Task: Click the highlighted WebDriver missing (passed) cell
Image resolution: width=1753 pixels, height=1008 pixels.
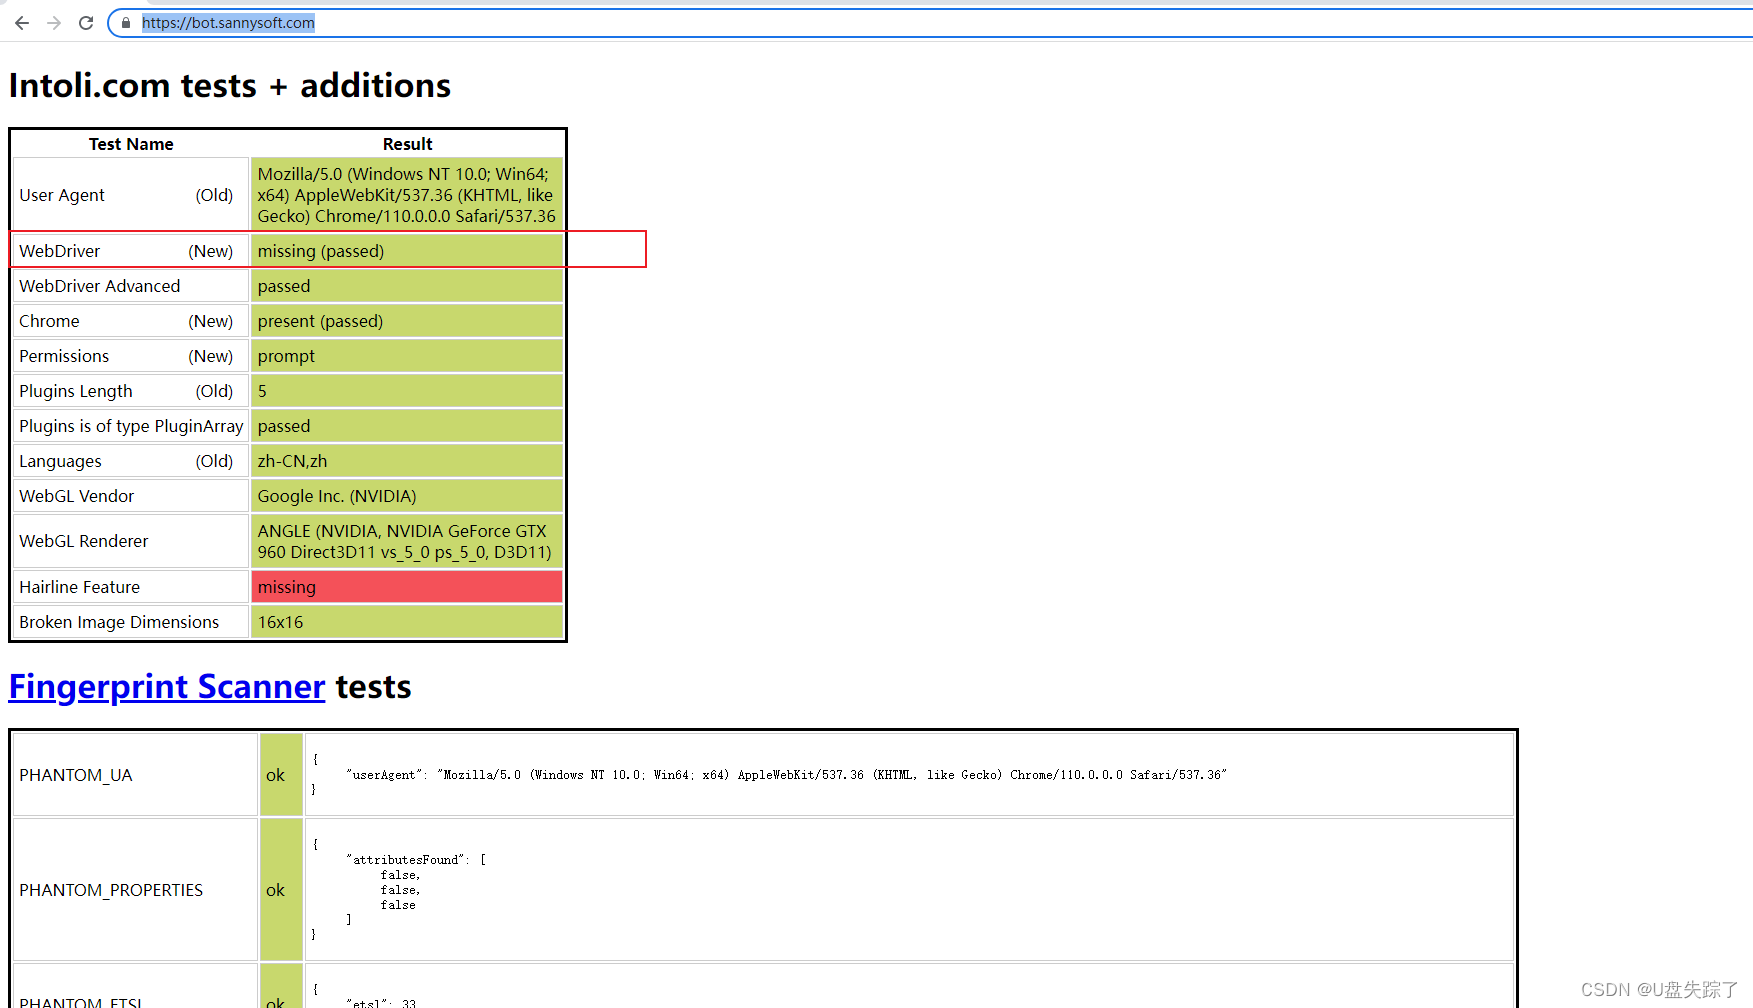Action: (x=320, y=250)
